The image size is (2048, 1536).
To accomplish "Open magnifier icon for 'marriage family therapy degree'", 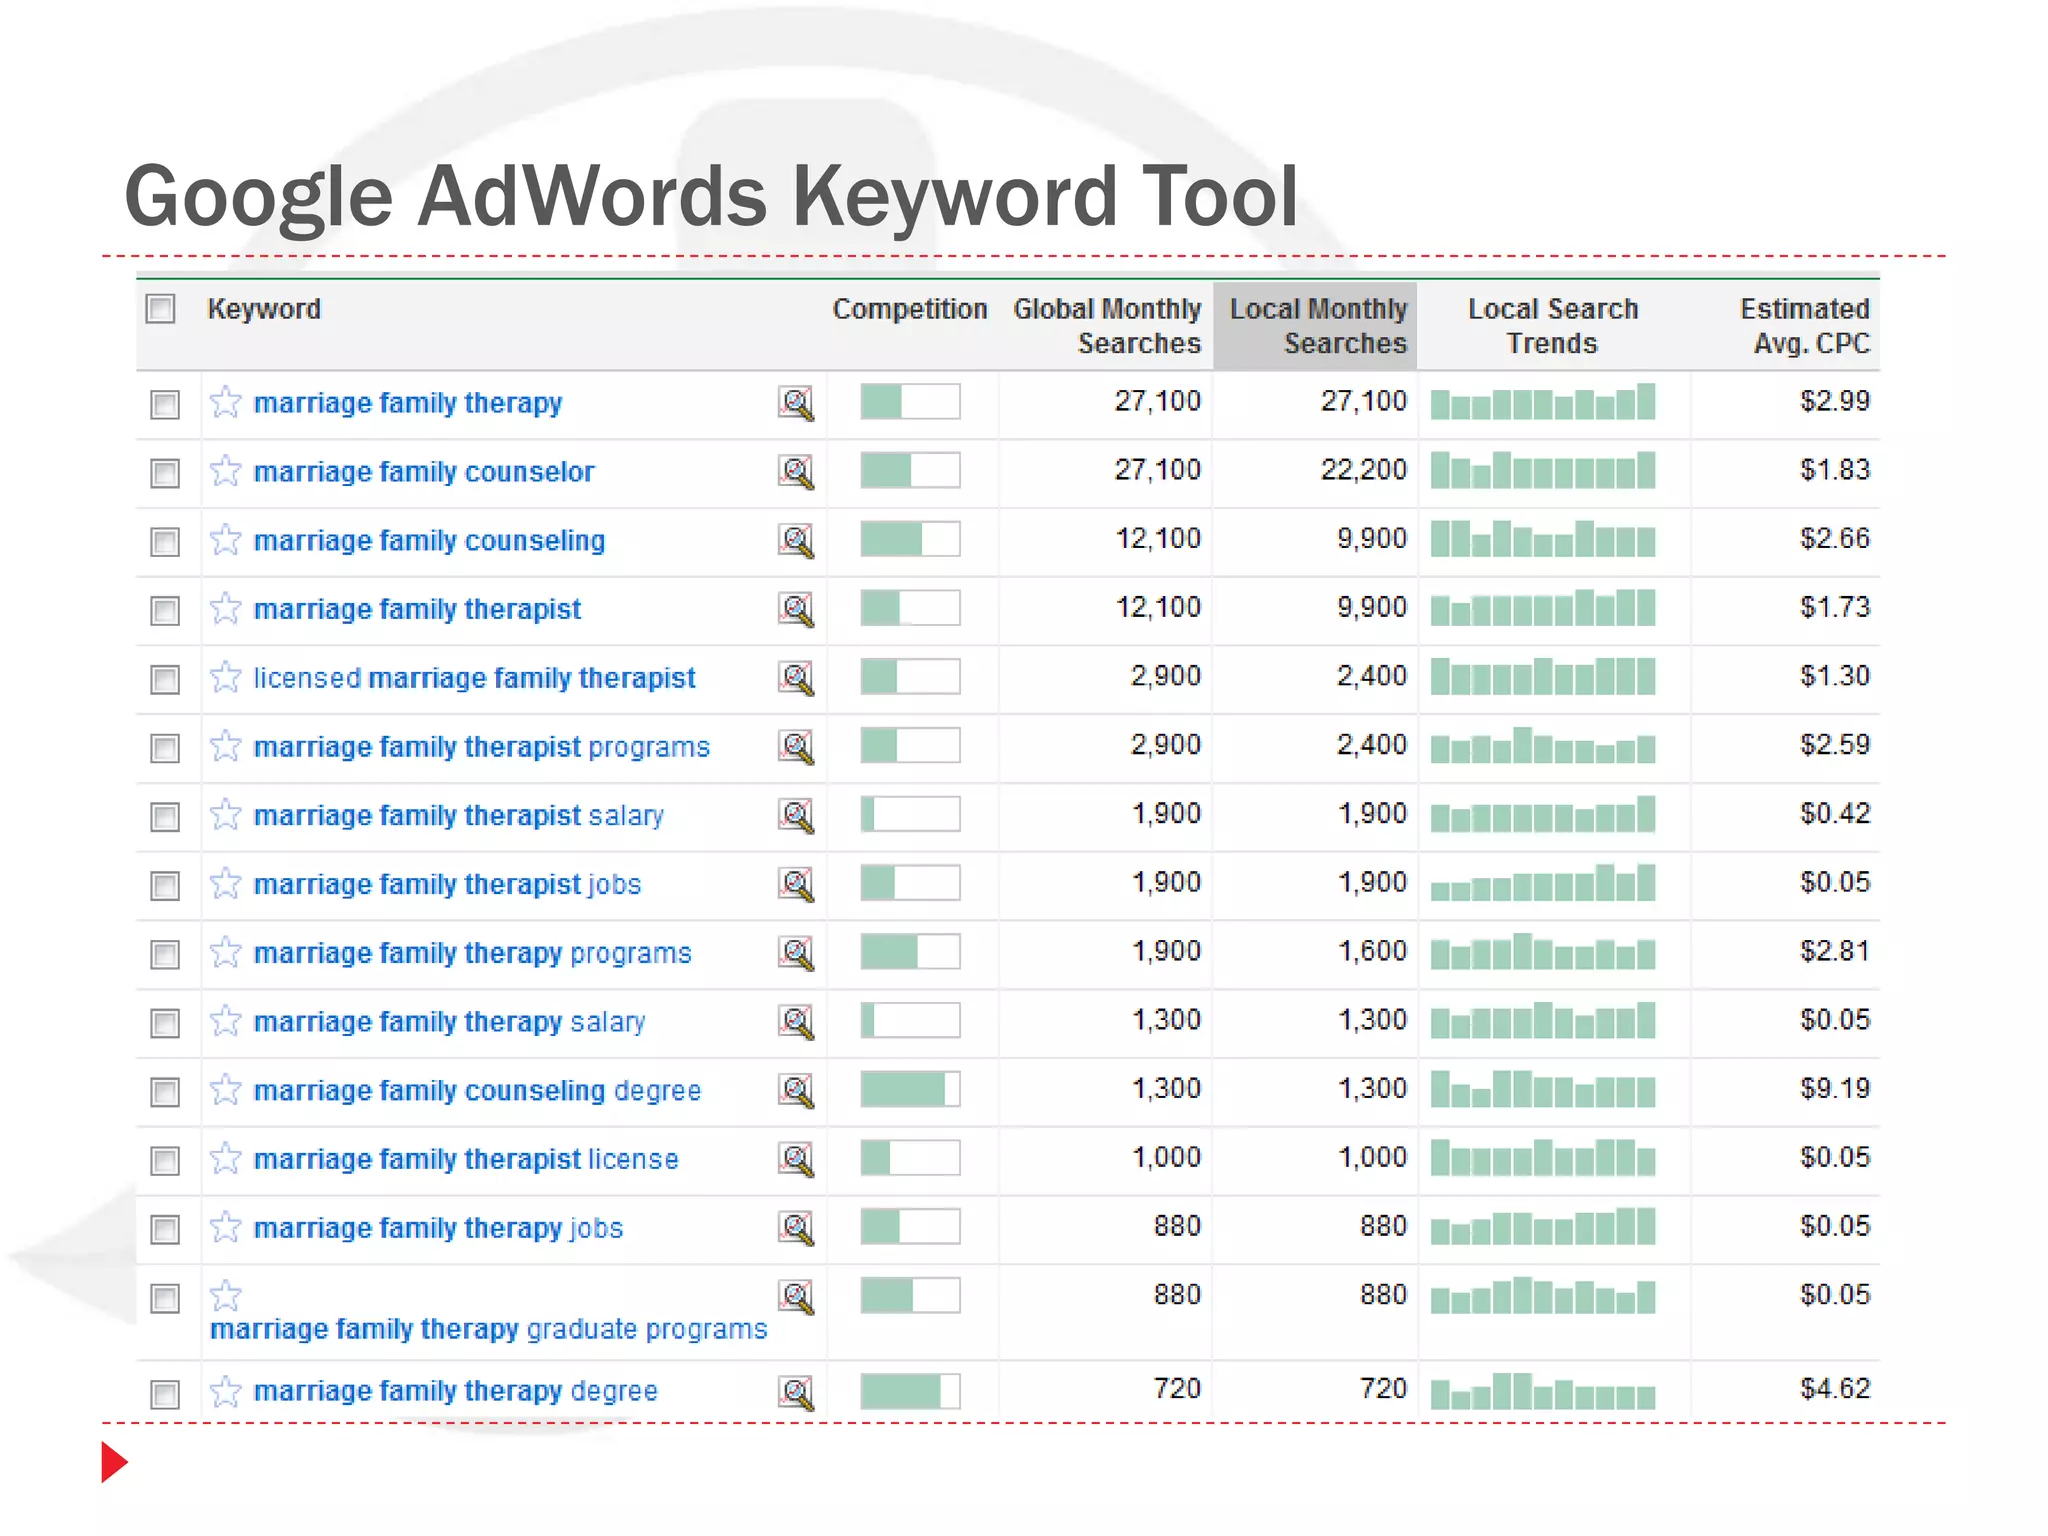I will click(796, 1392).
